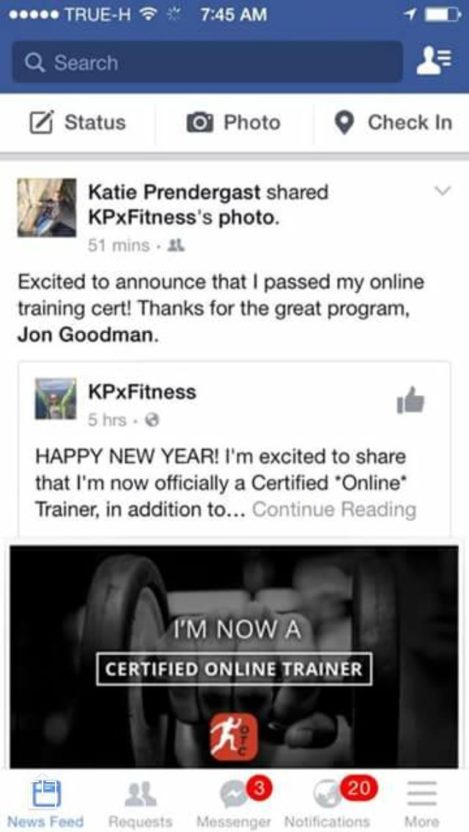The image size is (469, 832).
Task: Tap the News Feed icon
Action: click(x=45, y=794)
